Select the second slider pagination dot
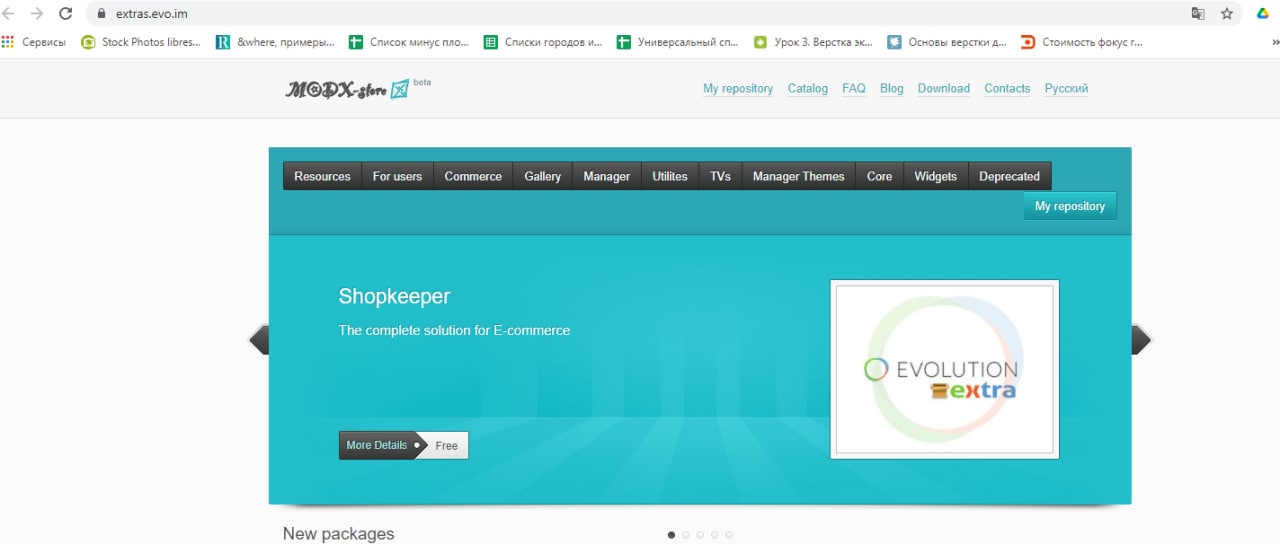The height and width of the screenshot is (544, 1280). point(686,535)
